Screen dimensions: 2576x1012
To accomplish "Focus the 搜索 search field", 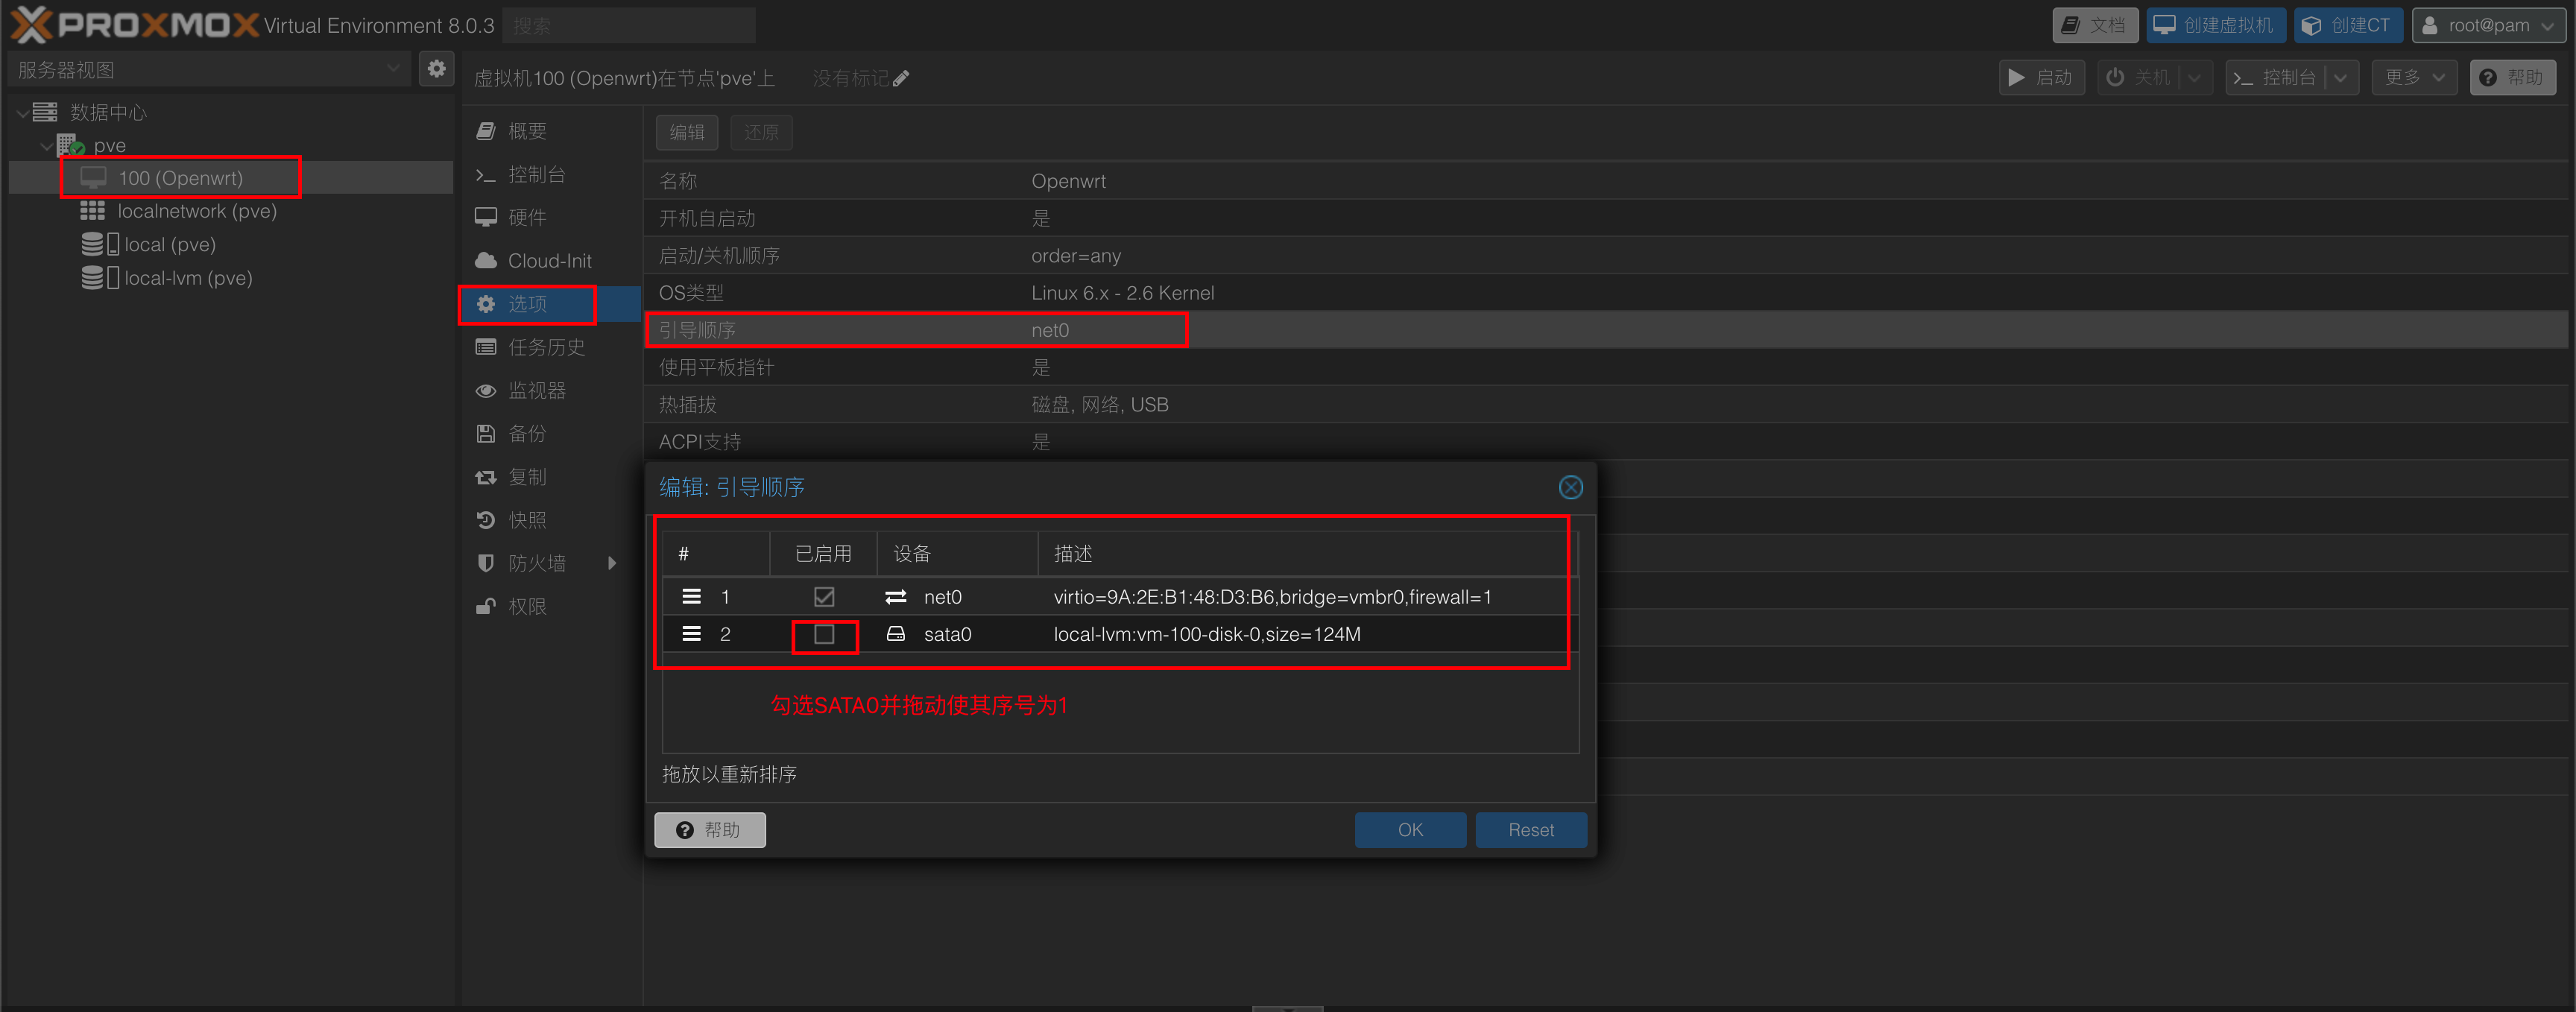I will click(x=629, y=26).
